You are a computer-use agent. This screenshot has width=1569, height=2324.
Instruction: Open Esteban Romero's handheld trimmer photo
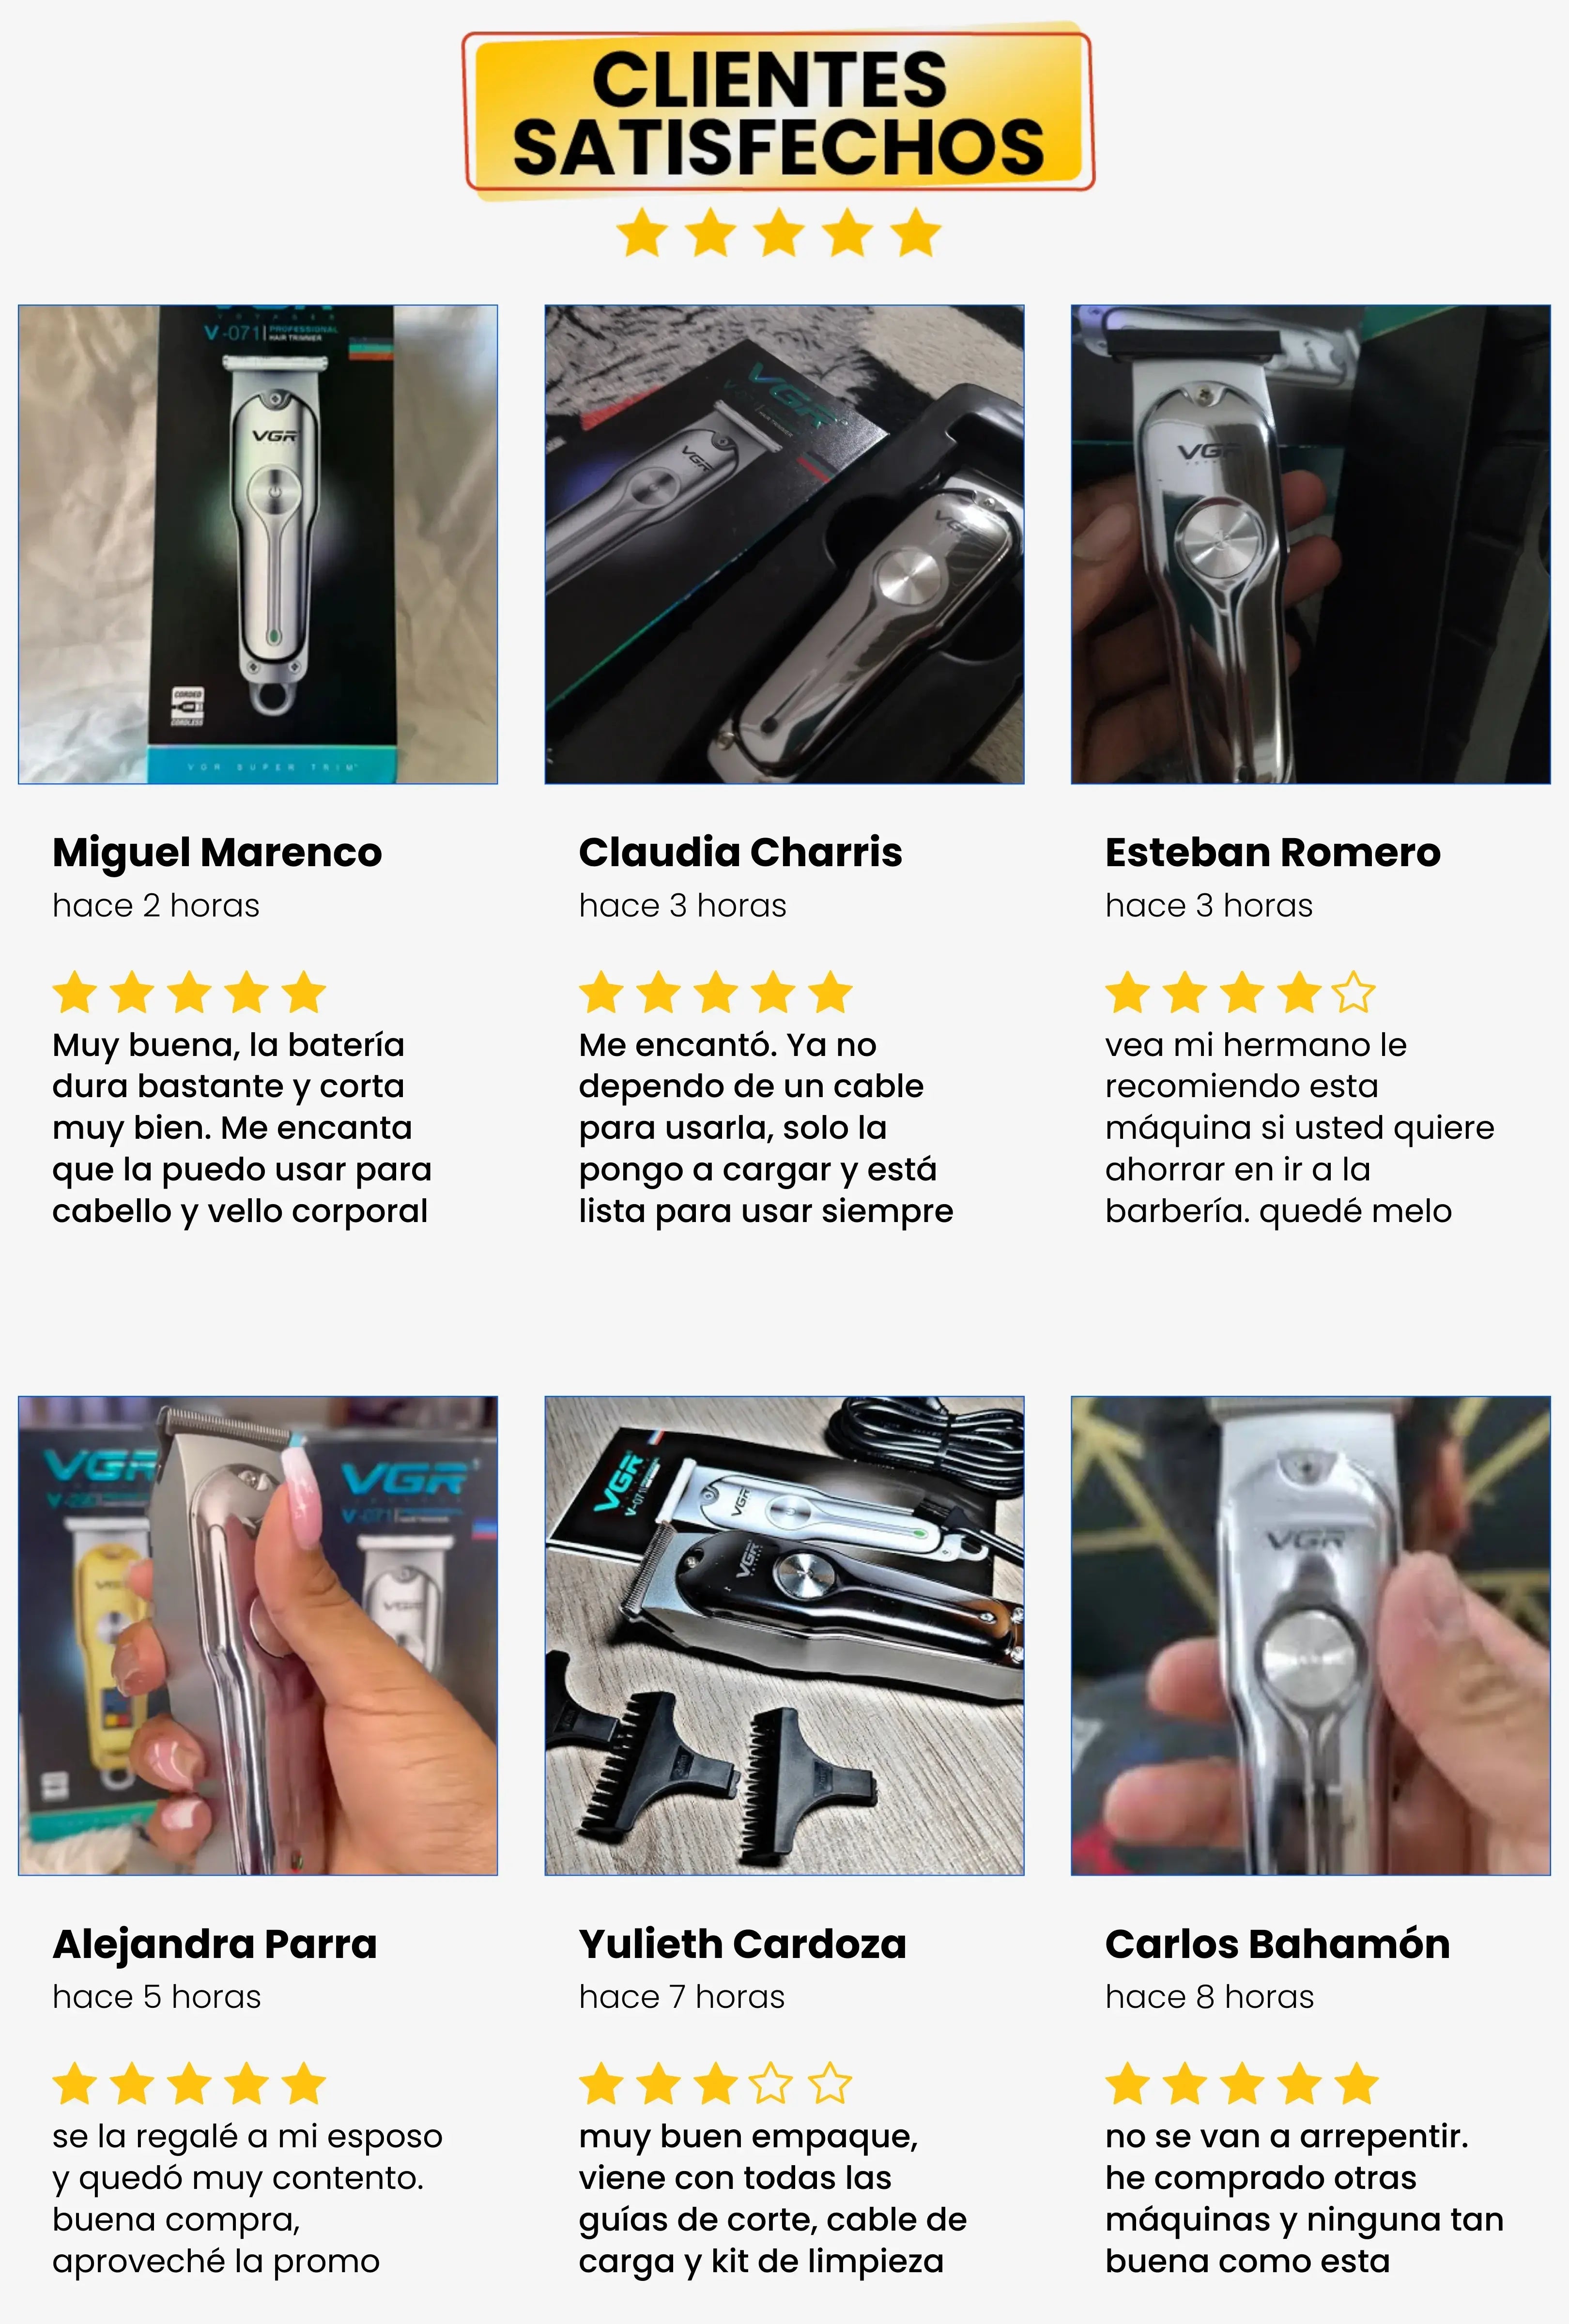coord(1310,544)
